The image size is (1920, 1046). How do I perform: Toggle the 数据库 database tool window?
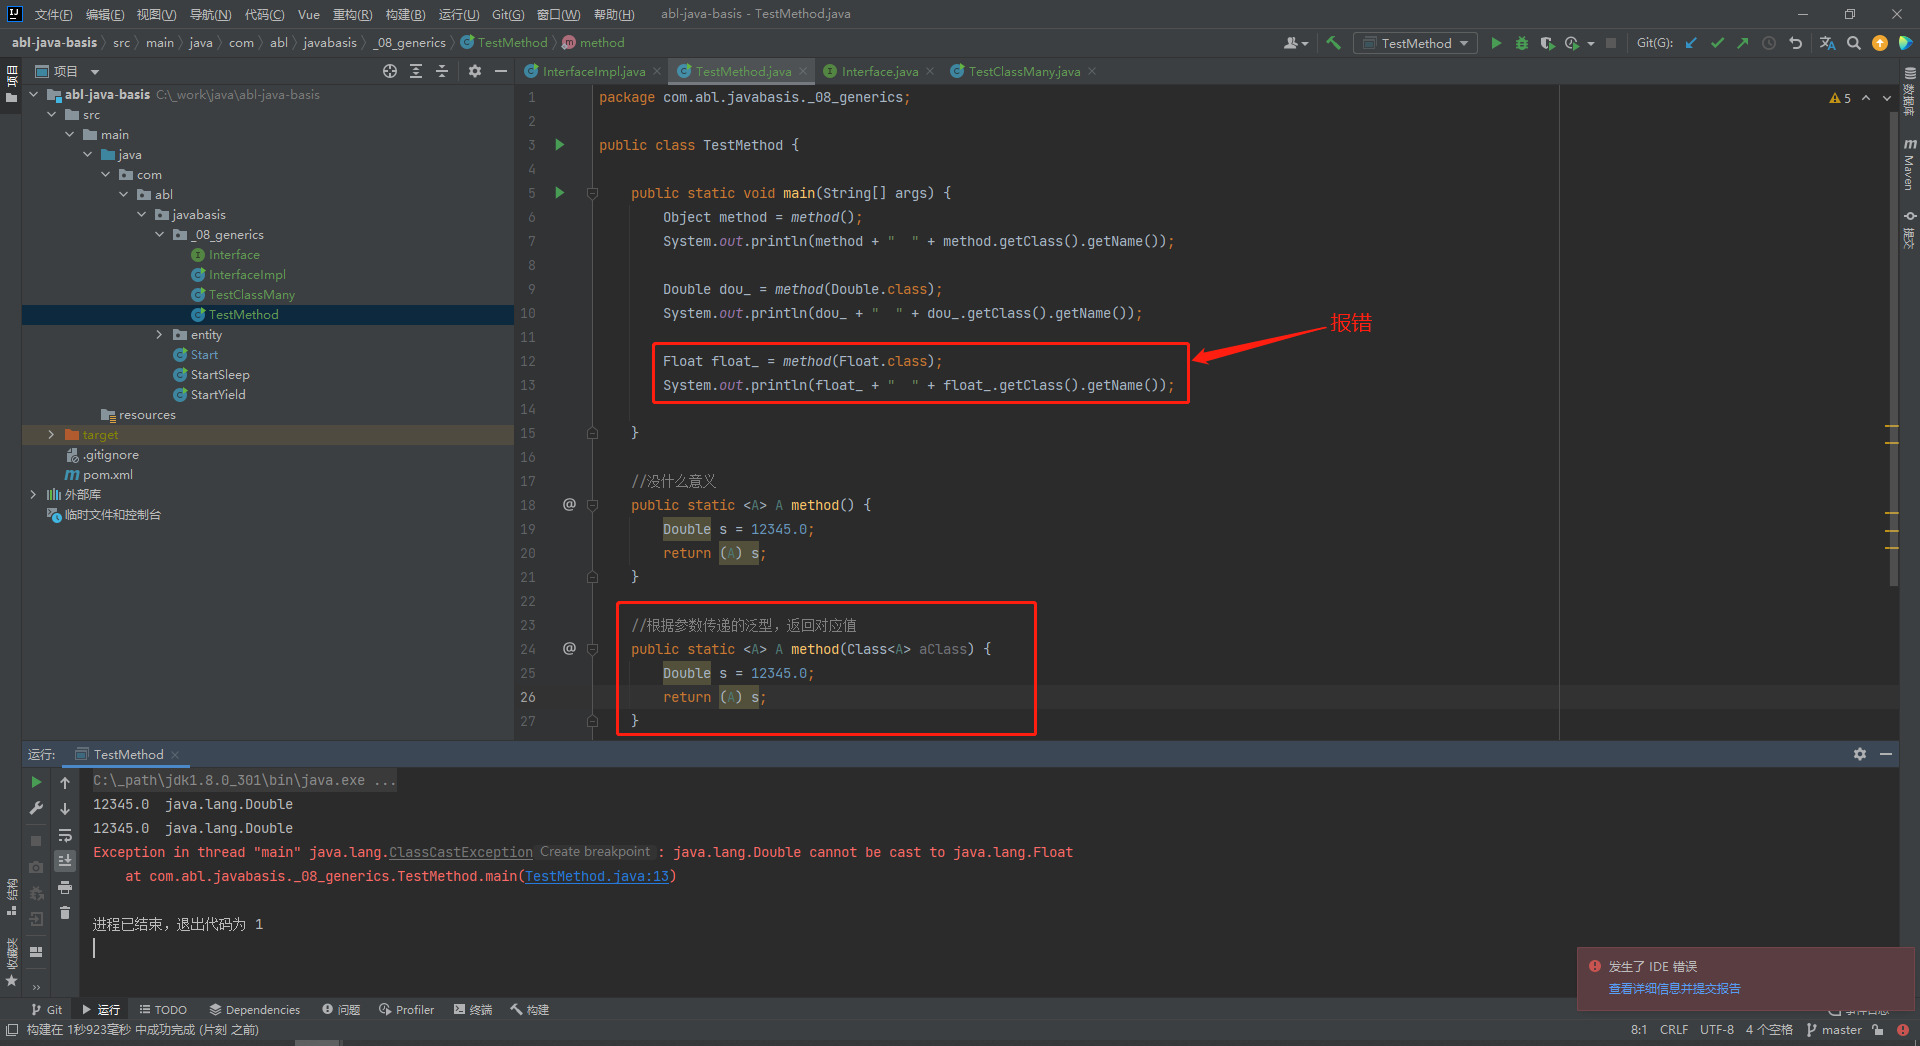pyautogui.click(x=1909, y=92)
